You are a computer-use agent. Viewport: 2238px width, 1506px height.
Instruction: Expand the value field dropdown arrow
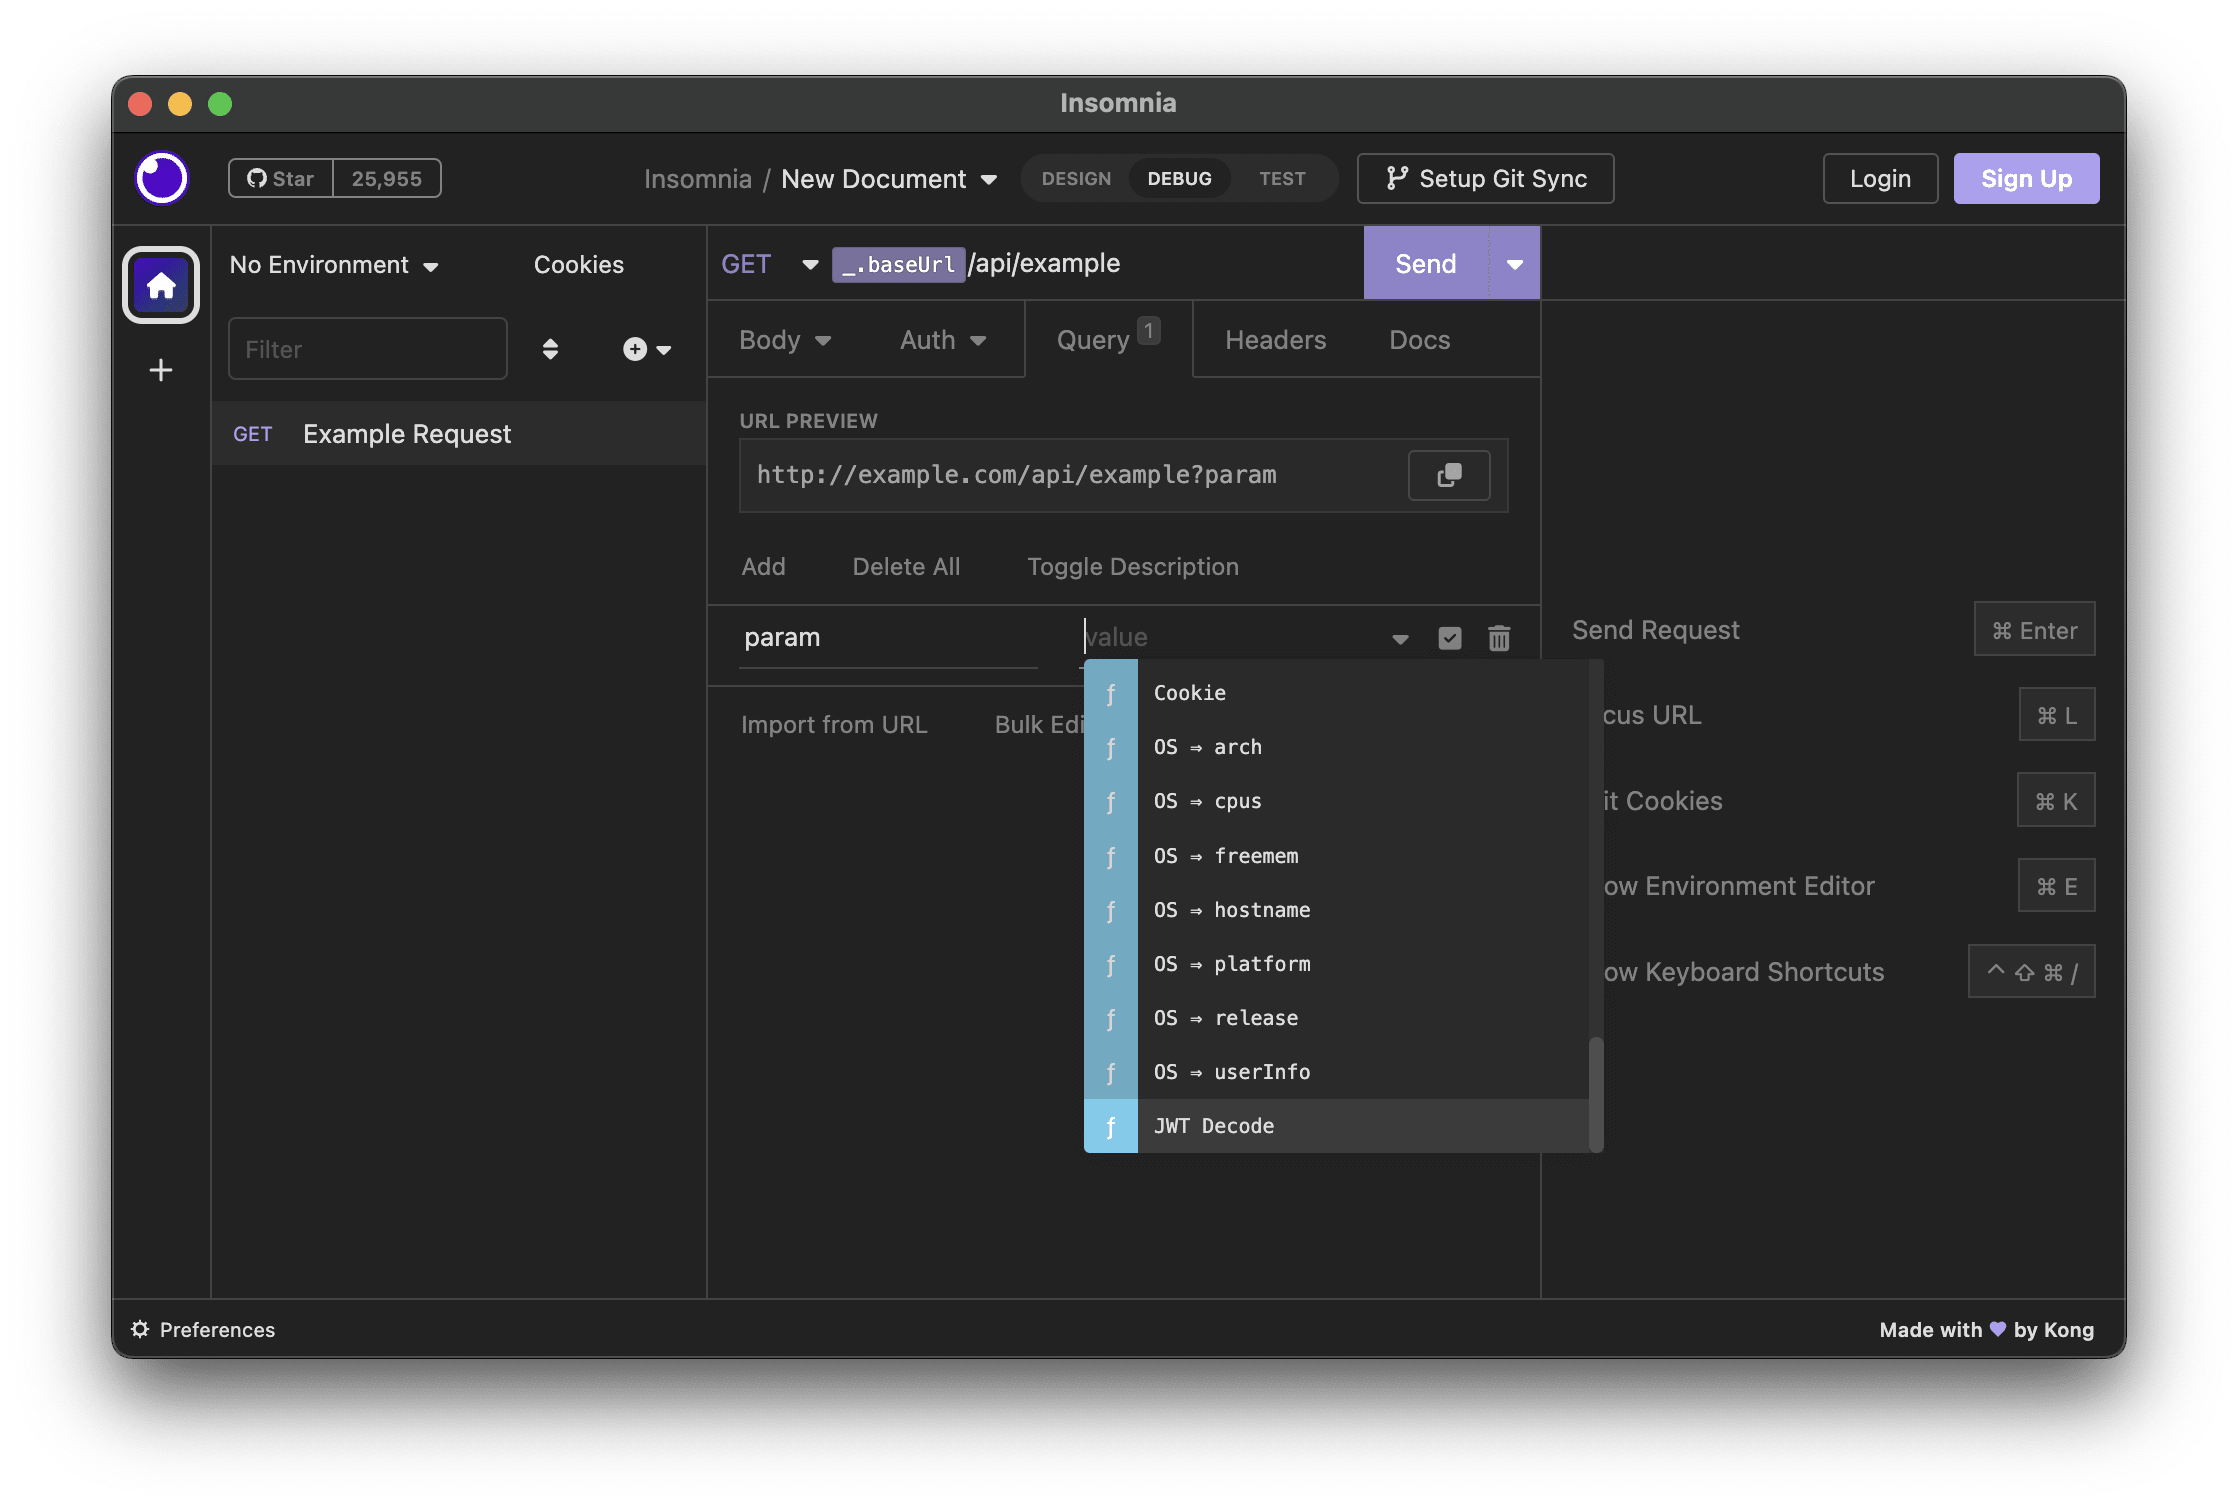1400,639
